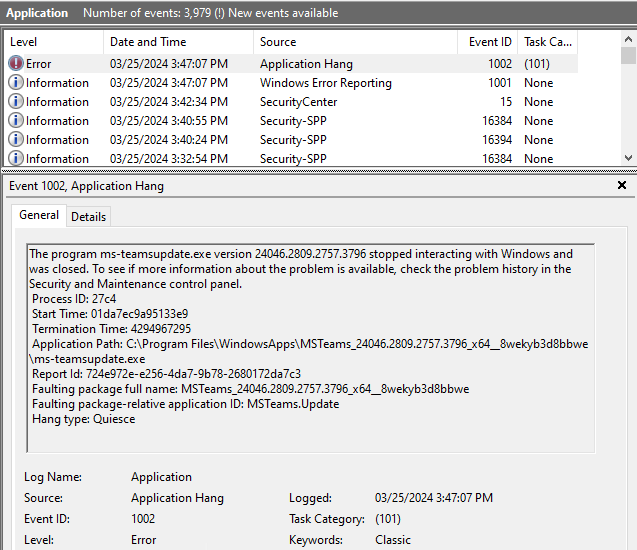Click the 'Termination Time: 4294967295' line
The image size is (637, 550).
[x=111, y=329]
